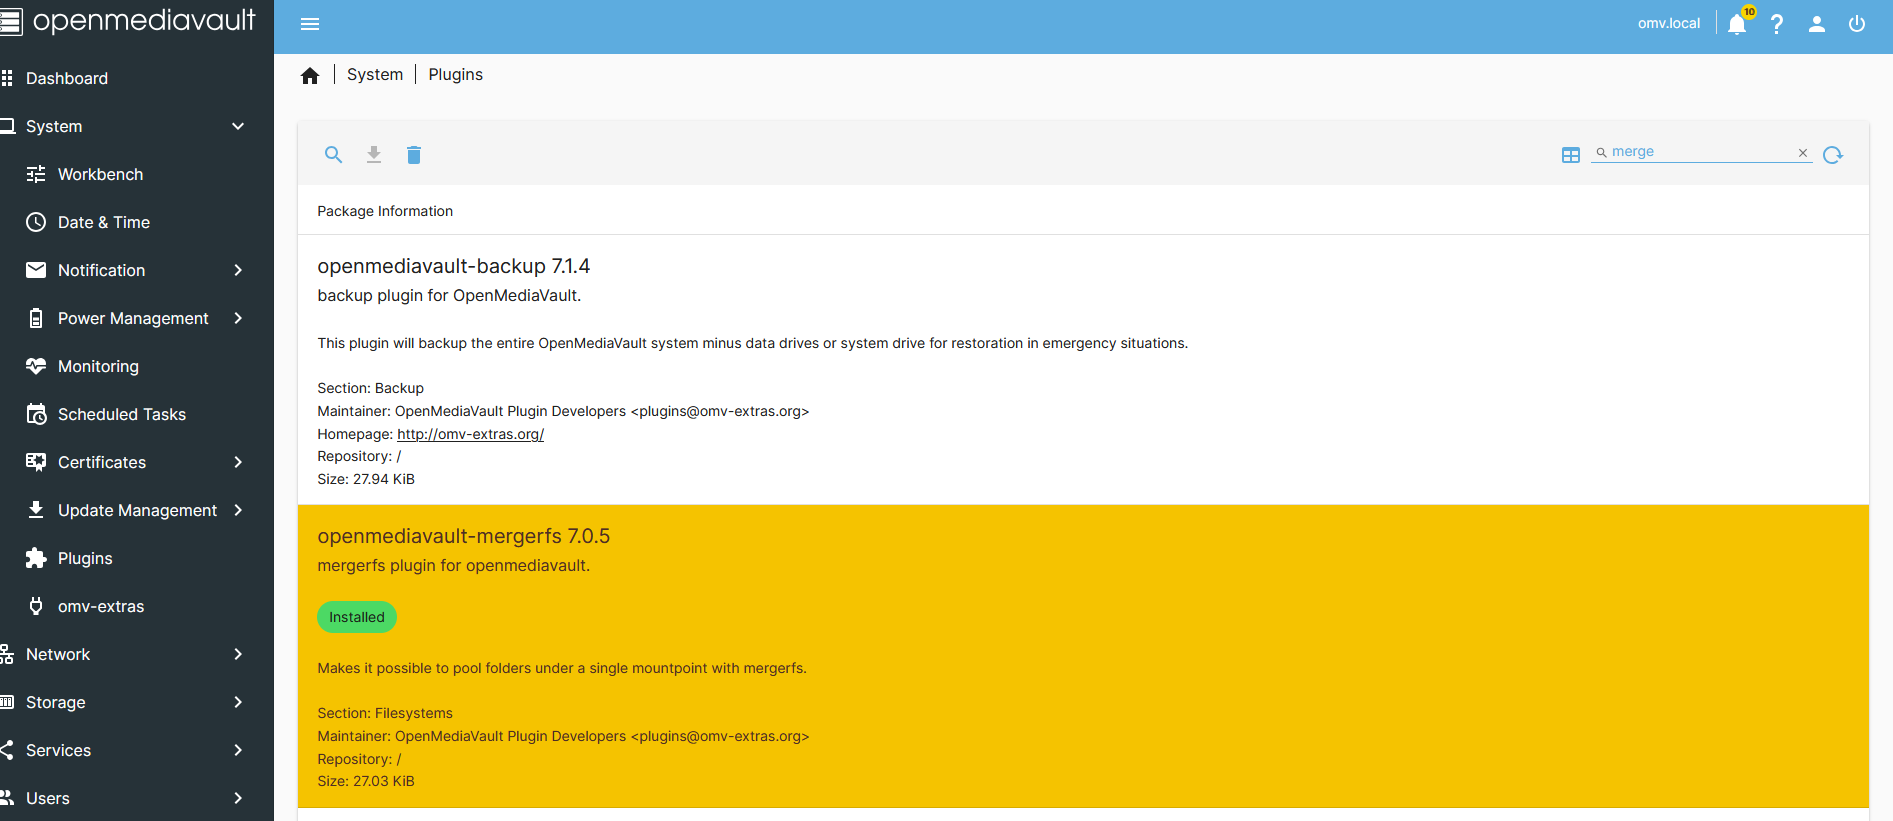Open the notifications bell

pyautogui.click(x=1737, y=24)
